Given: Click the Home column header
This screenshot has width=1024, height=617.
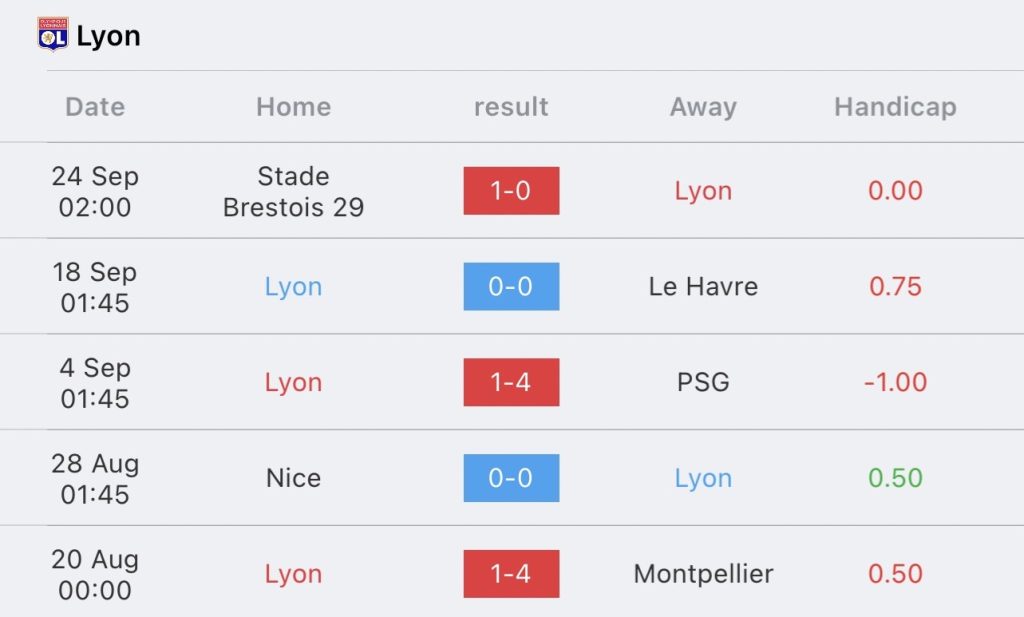Looking at the screenshot, I should point(293,107).
